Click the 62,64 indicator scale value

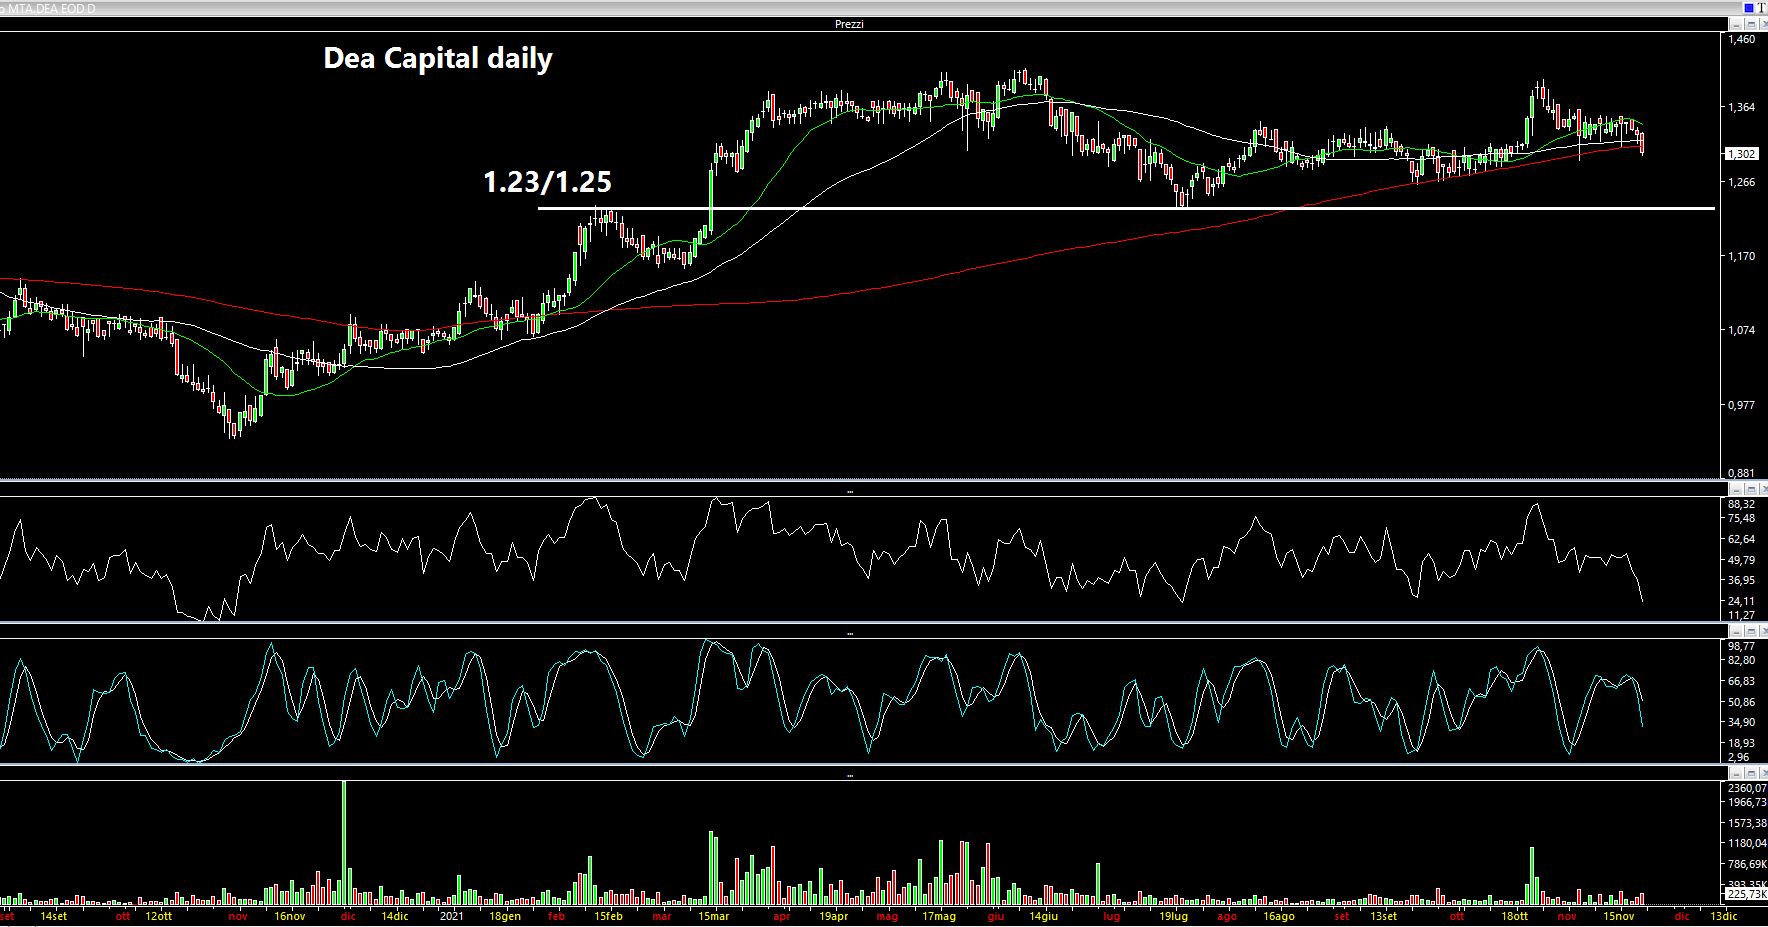(x=1743, y=539)
